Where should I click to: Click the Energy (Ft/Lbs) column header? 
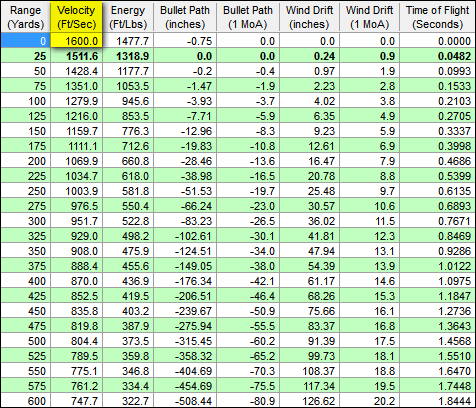tap(128, 17)
